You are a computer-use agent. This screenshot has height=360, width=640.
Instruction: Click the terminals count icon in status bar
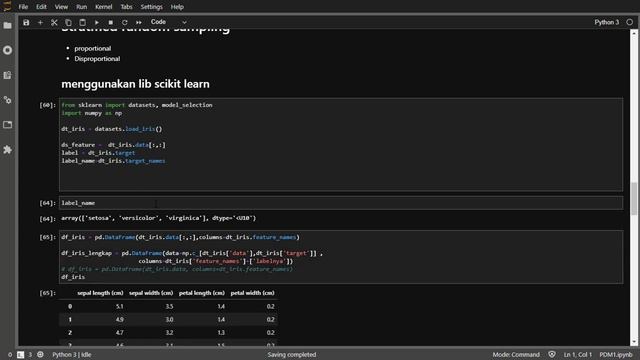(x=20, y=355)
